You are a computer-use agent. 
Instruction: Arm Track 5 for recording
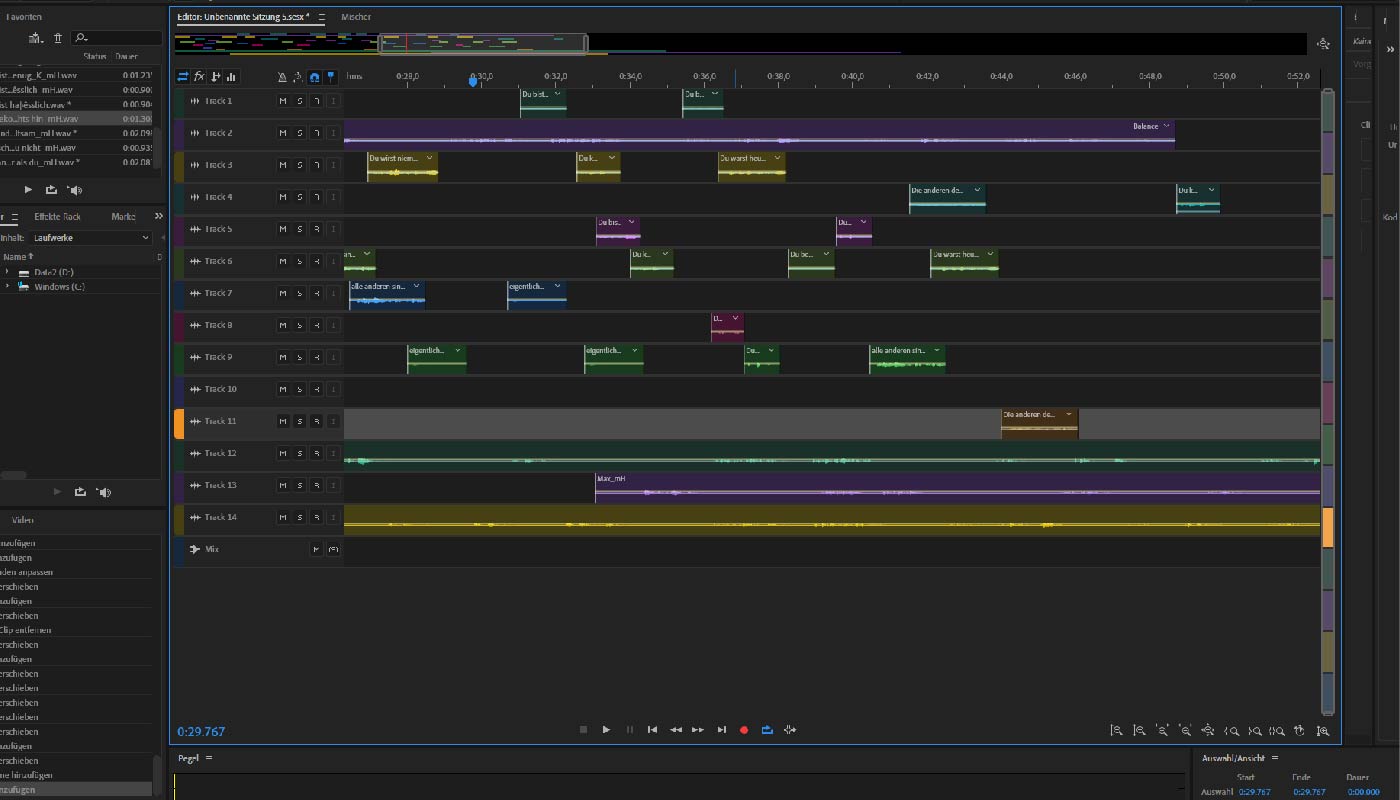[x=316, y=229]
